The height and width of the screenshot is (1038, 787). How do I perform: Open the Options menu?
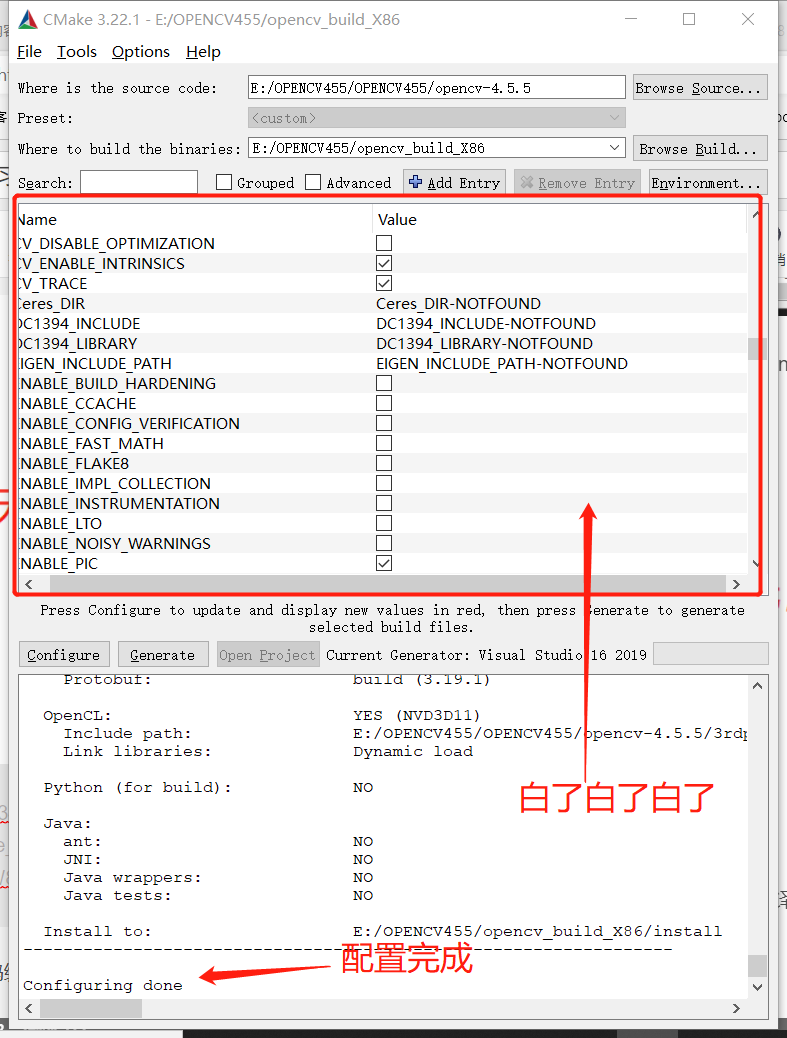140,52
